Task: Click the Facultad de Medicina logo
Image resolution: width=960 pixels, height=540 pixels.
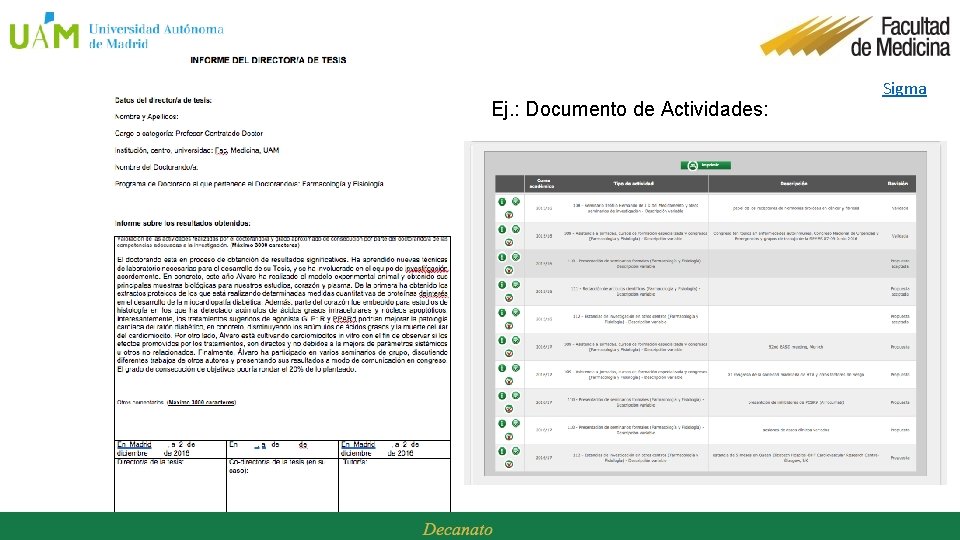Action: [x=856, y=37]
